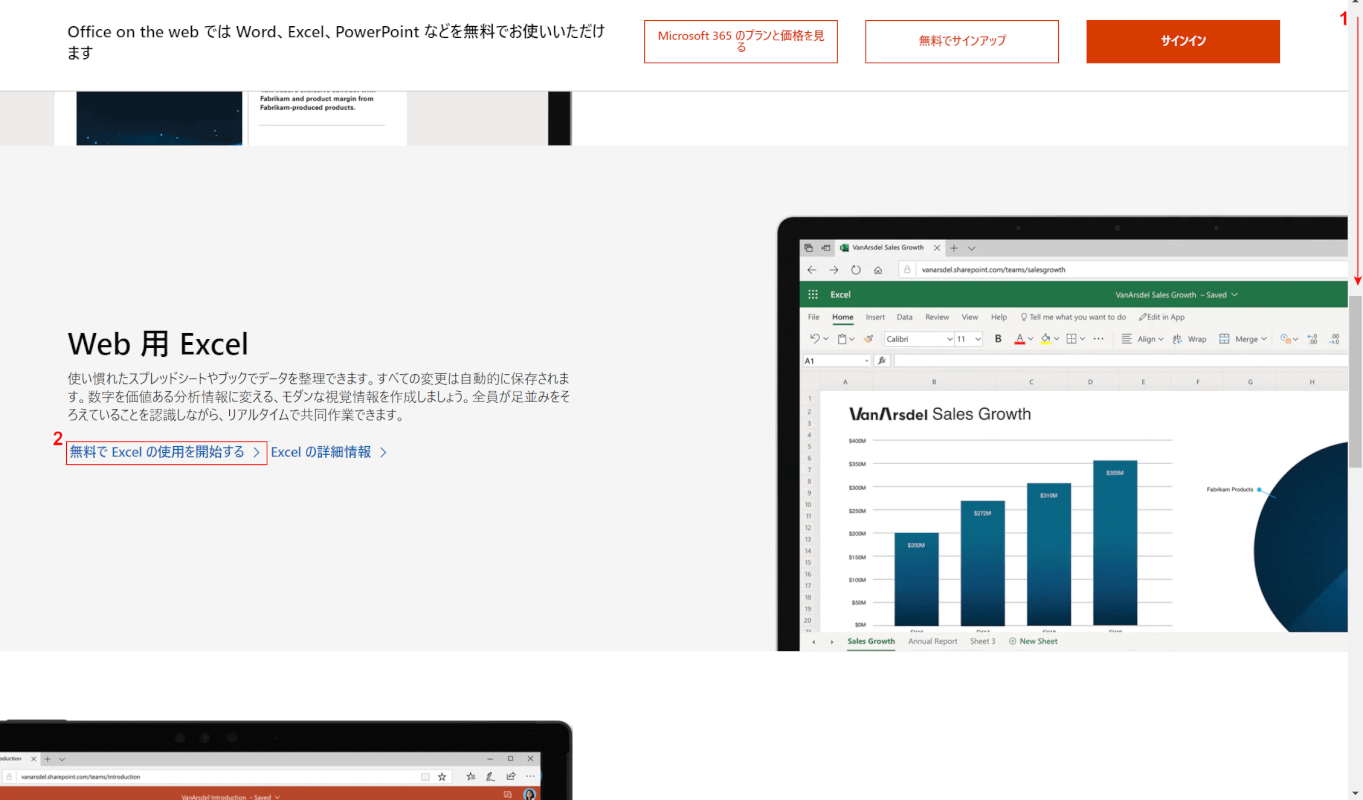Image resolution: width=1363 pixels, height=800 pixels.
Task: Open the tab list chevron in Excel preview browser
Action: pos(972,248)
